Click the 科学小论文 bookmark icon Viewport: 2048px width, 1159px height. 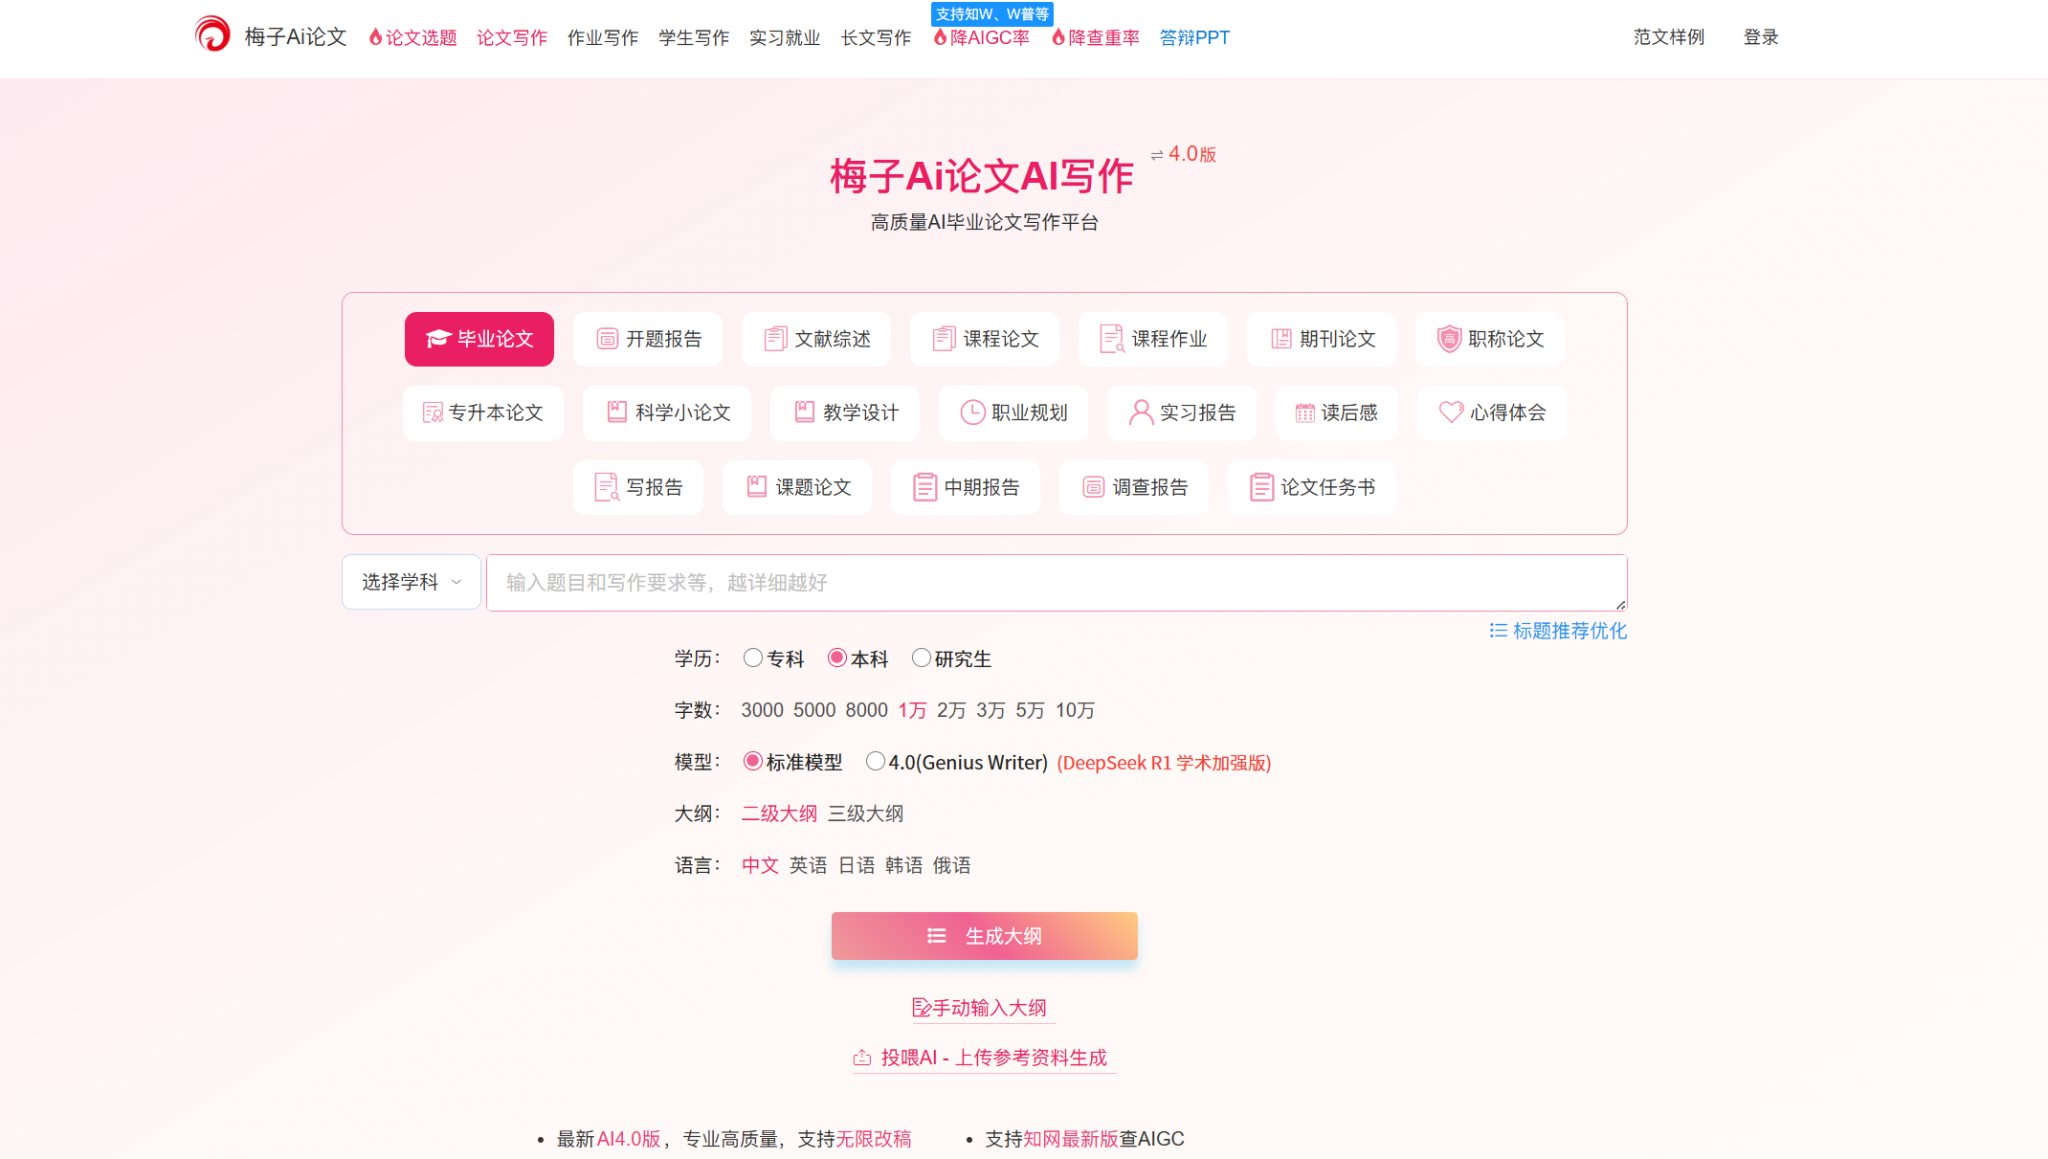617,412
